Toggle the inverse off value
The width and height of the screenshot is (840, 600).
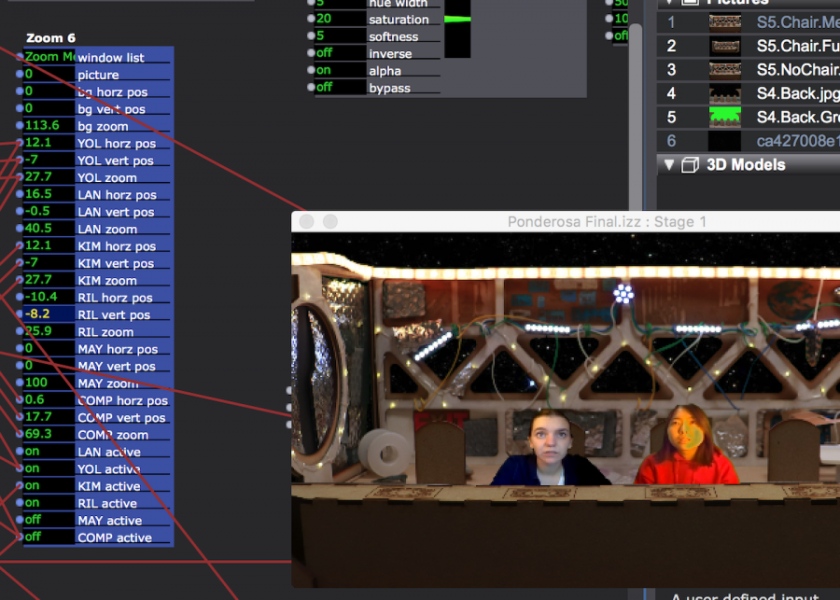340,54
